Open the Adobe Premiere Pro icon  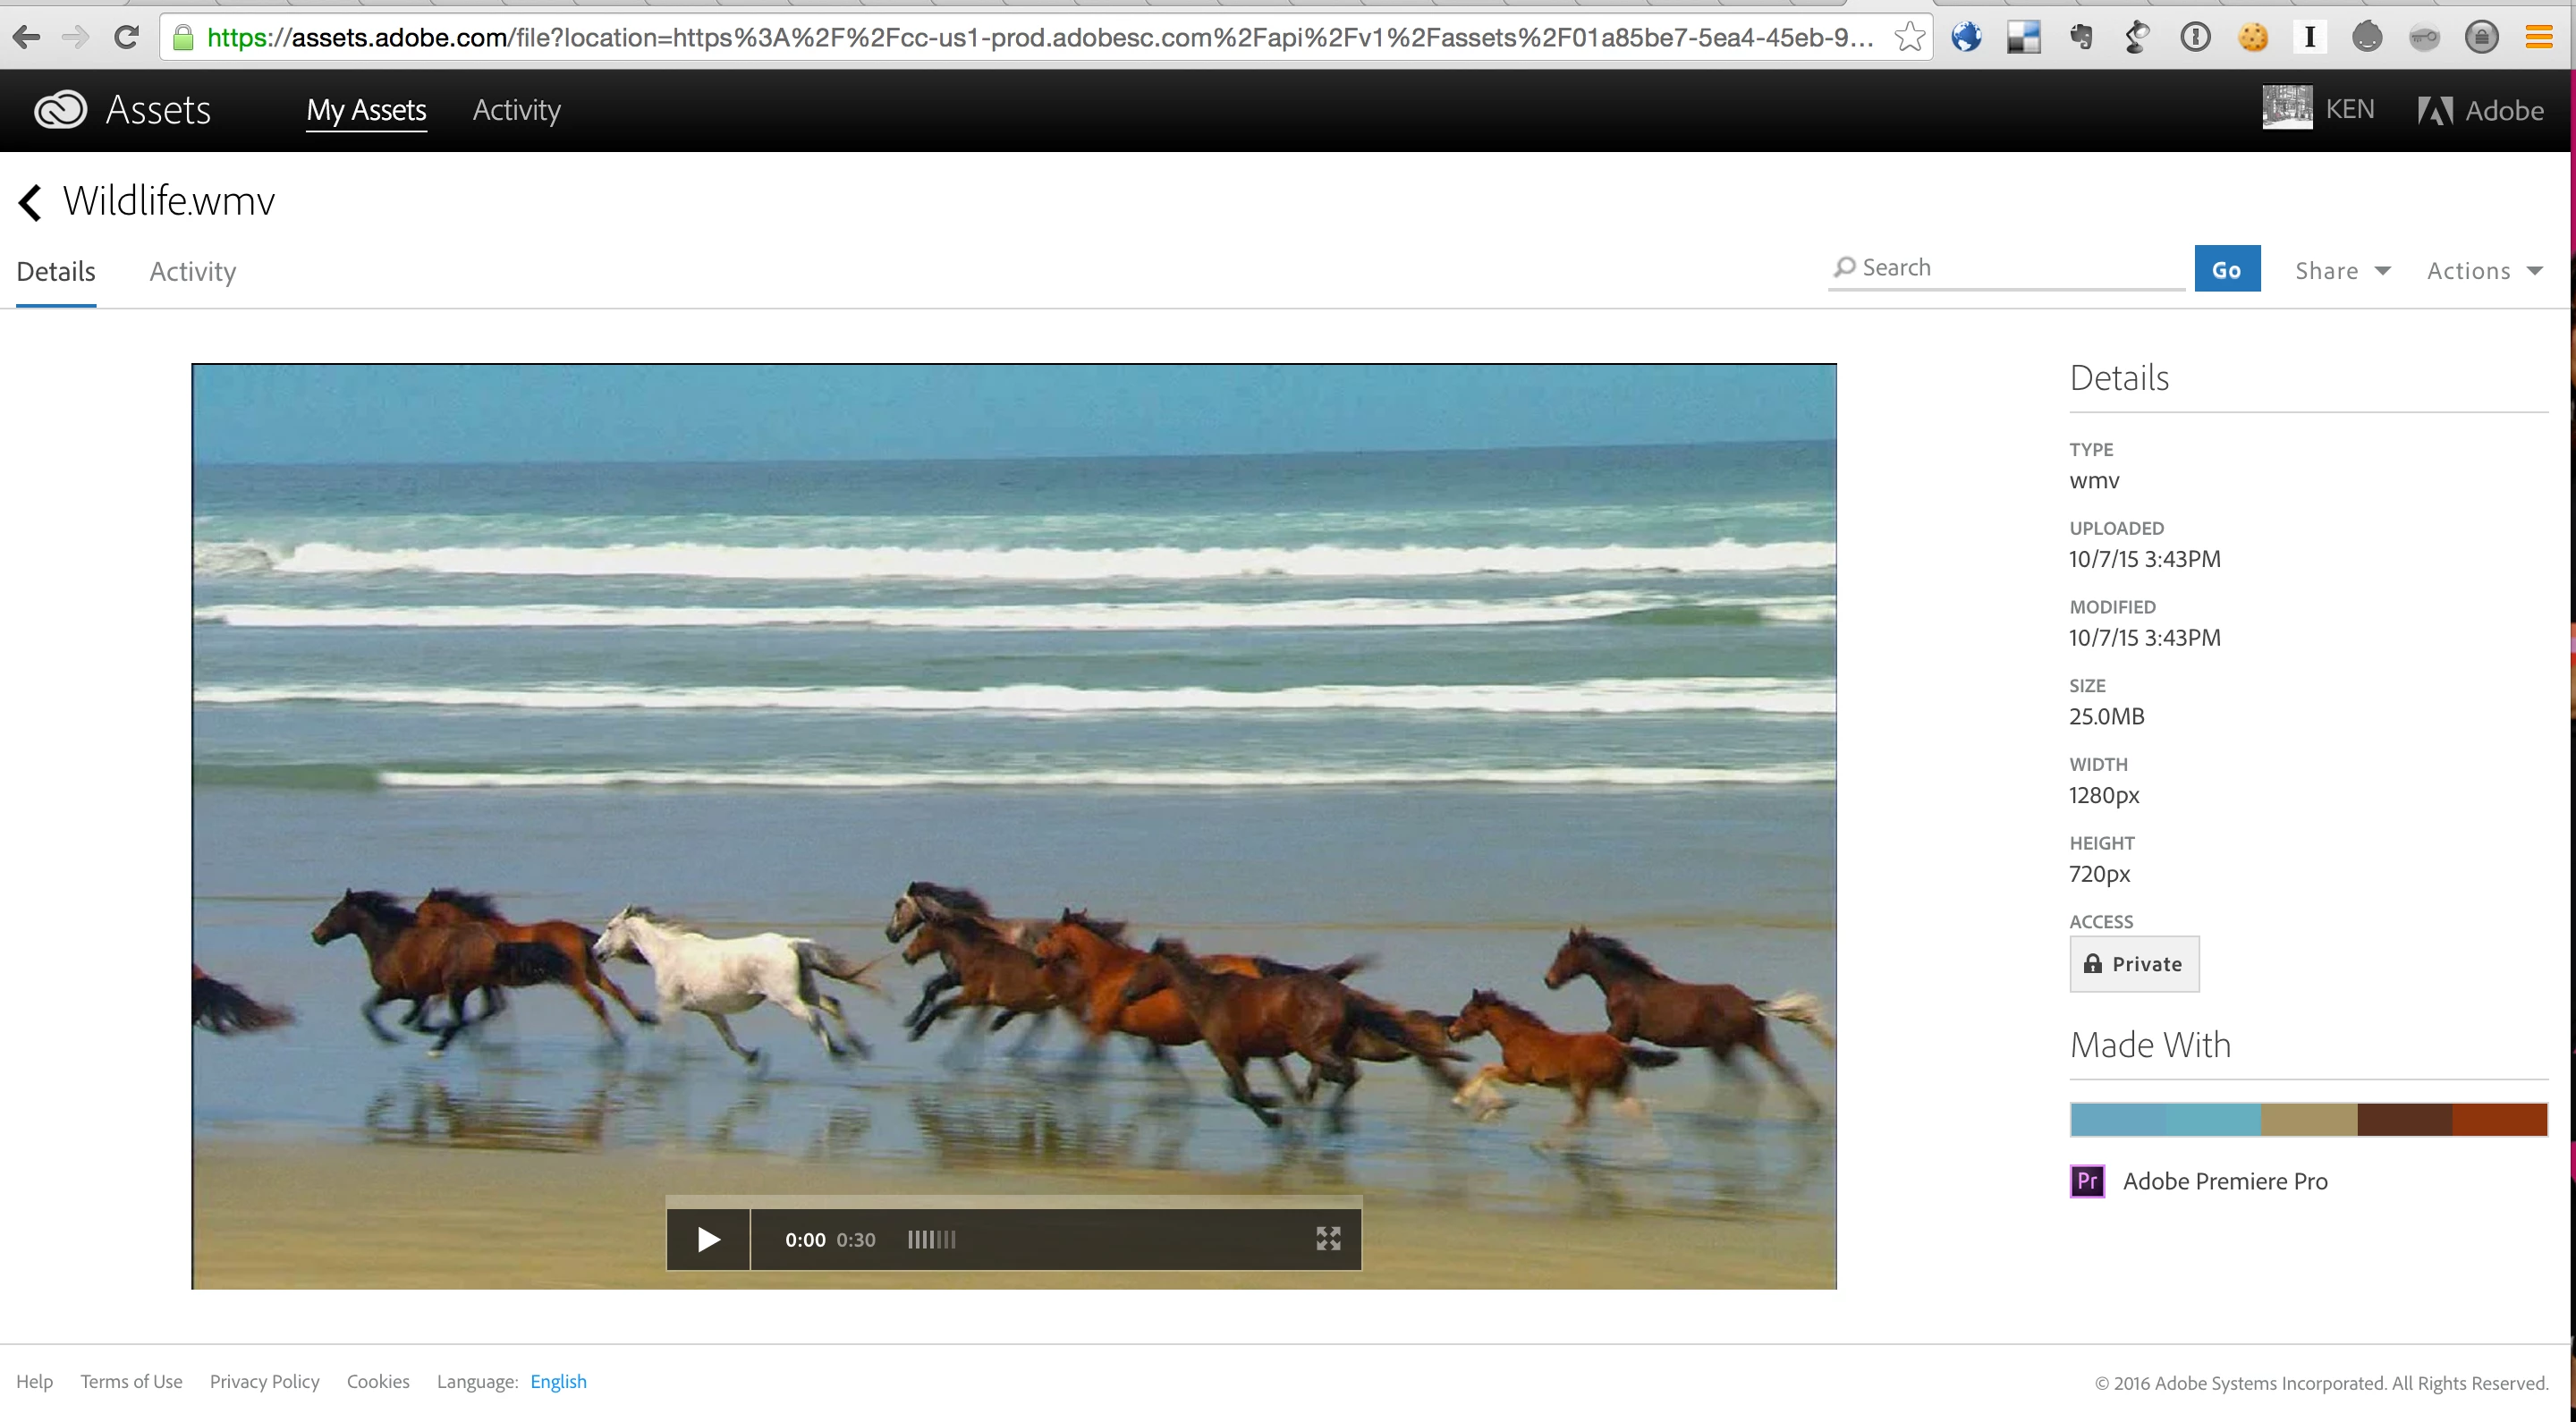coord(2087,1181)
